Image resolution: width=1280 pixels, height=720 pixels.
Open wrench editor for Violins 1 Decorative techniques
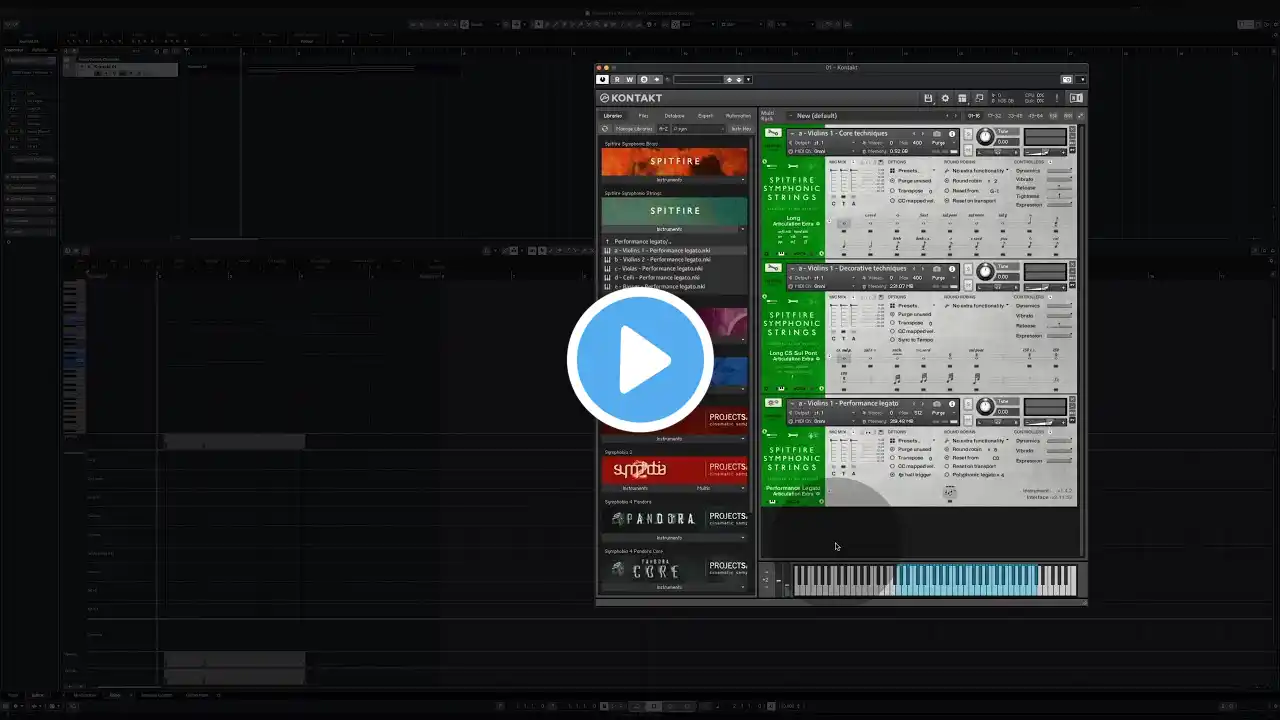coord(773,268)
